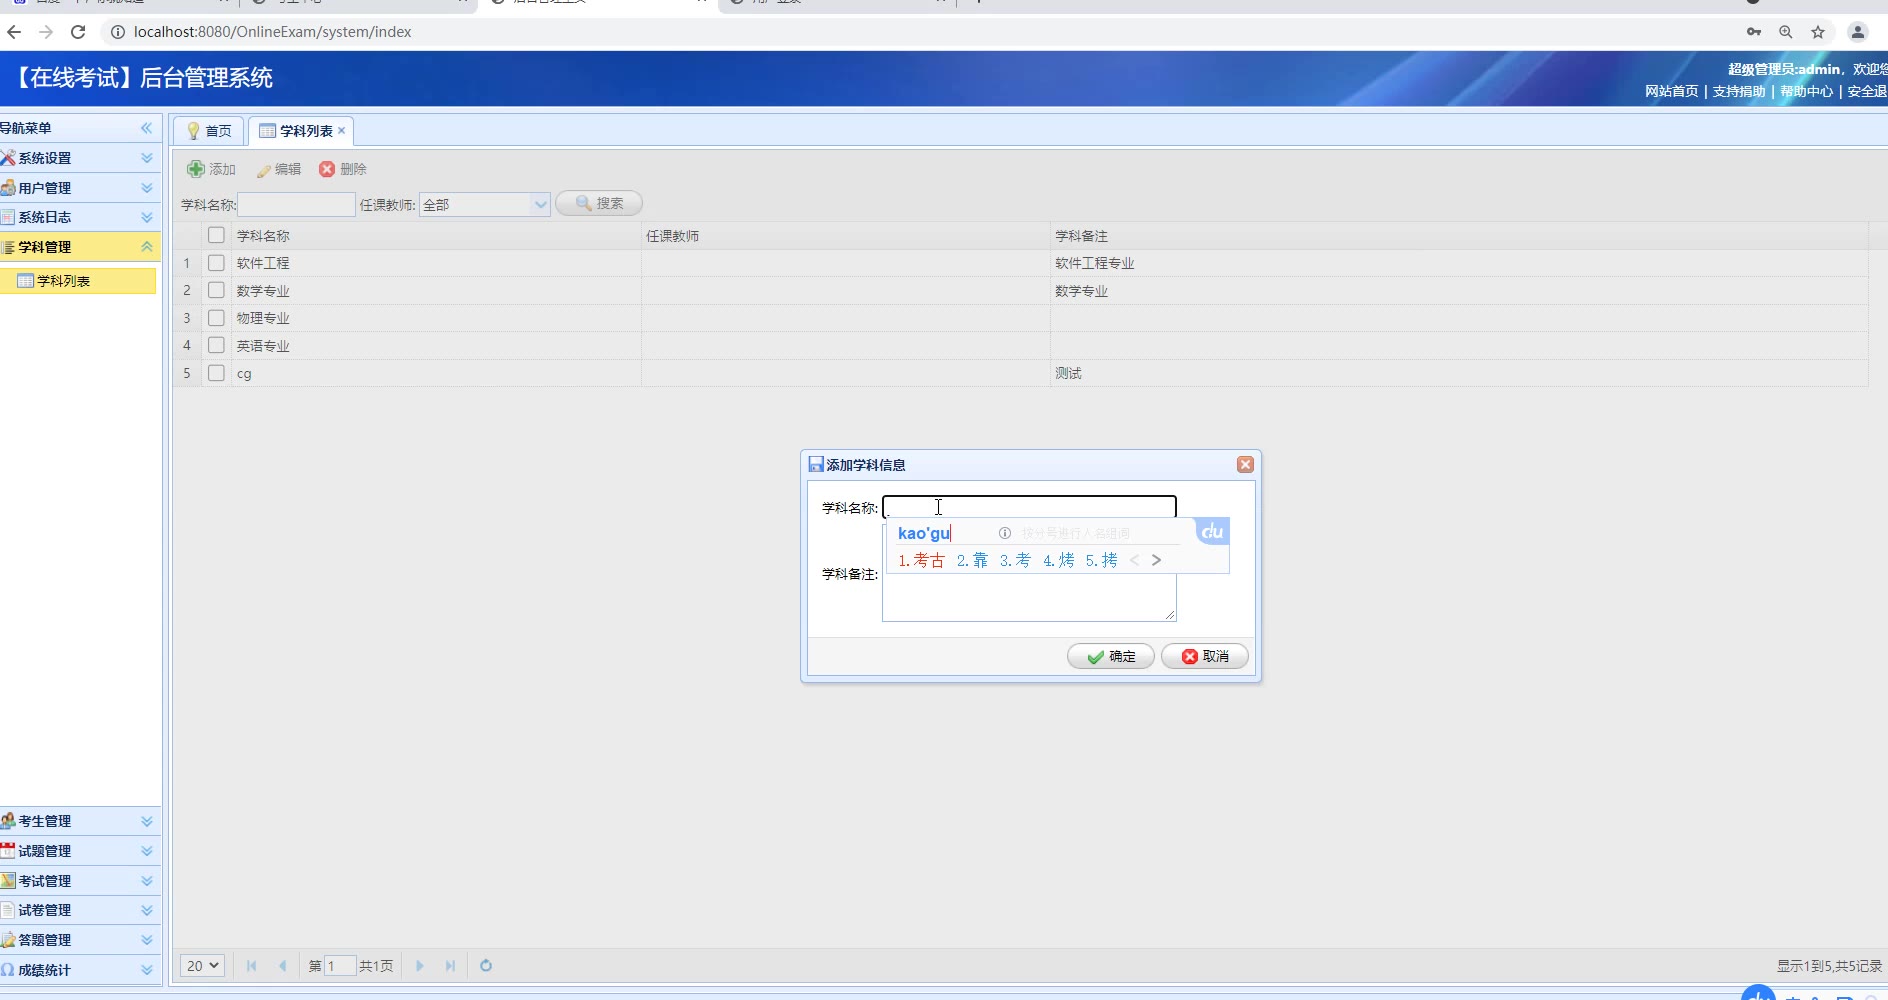Check the box for 软件工程 row
Image resolution: width=1888 pixels, height=1000 pixels.
[216, 263]
